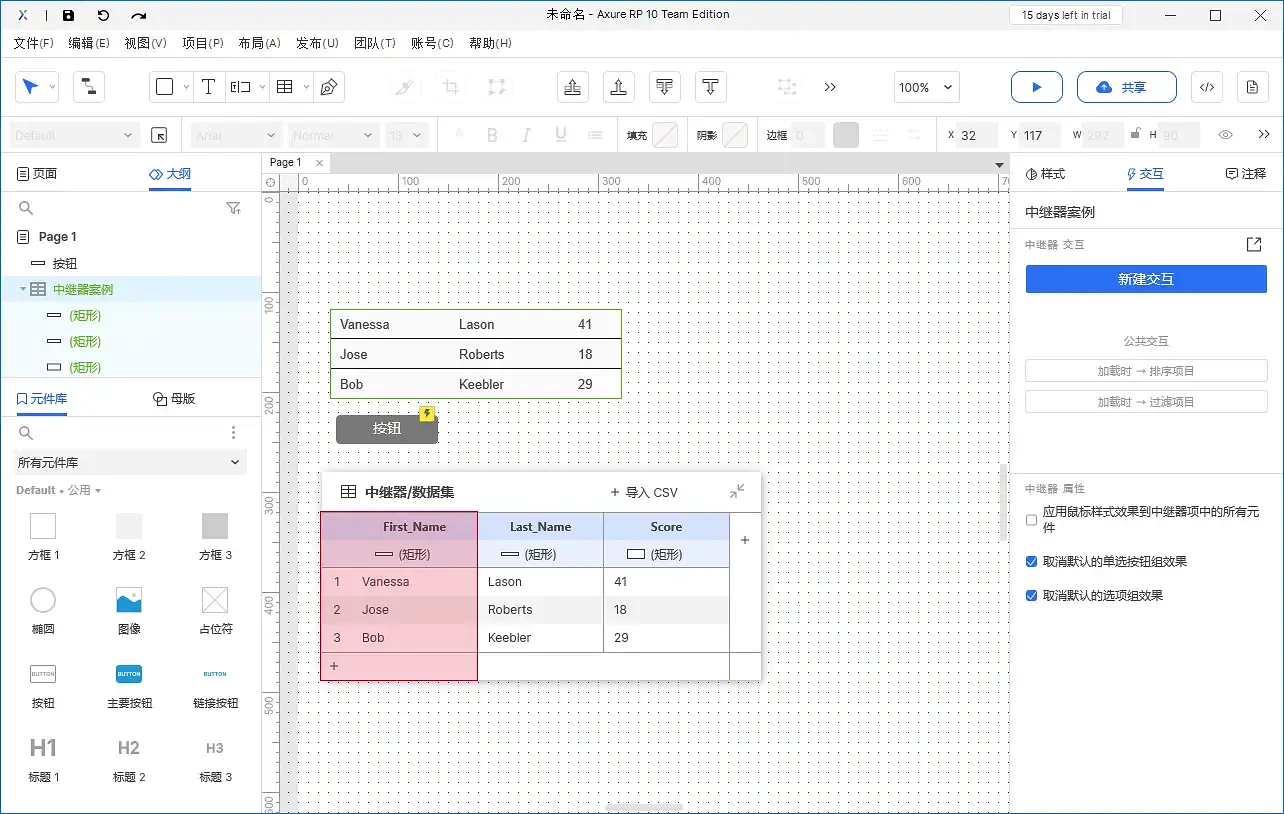Switch to the 样式 tab
Viewport: 1284px width, 814px height.
pyautogui.click(x=1046, y=174)
